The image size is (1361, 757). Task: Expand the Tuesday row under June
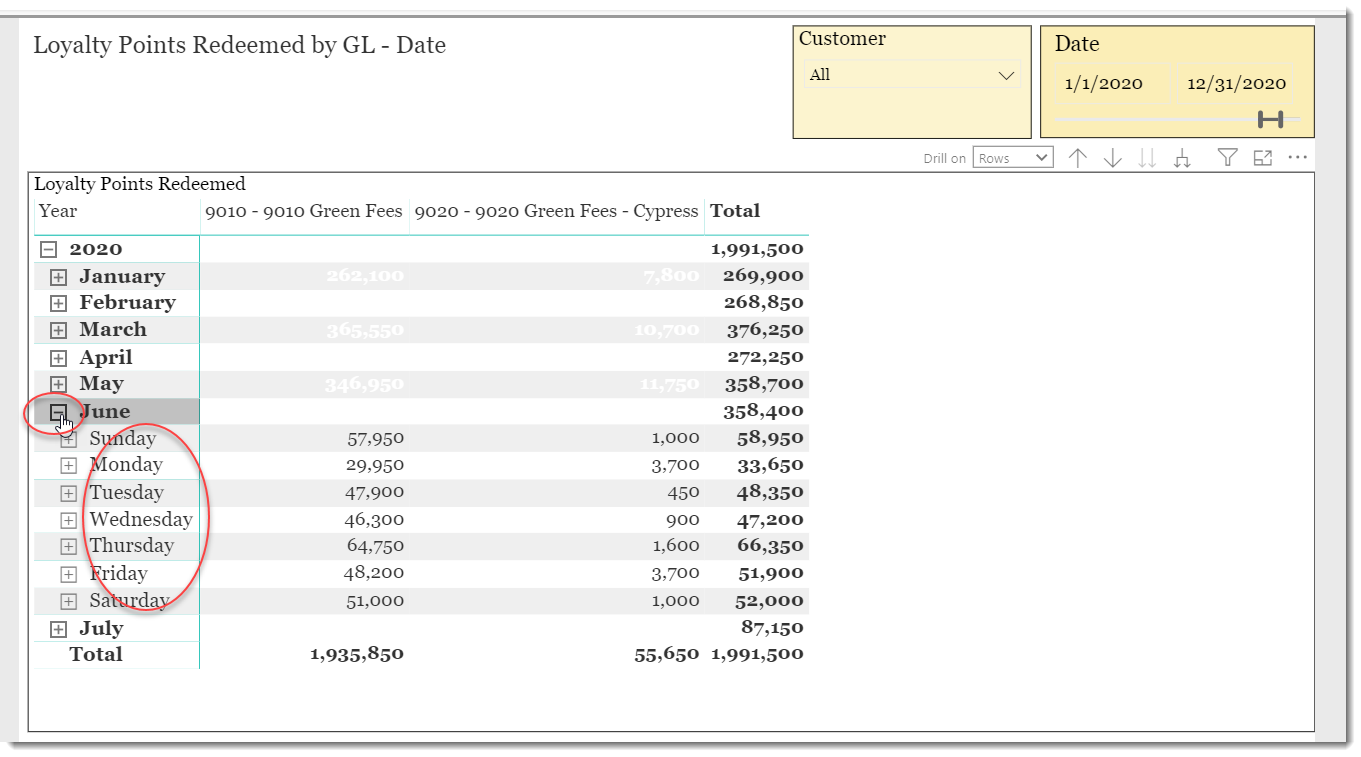click(x=68, y=493)
